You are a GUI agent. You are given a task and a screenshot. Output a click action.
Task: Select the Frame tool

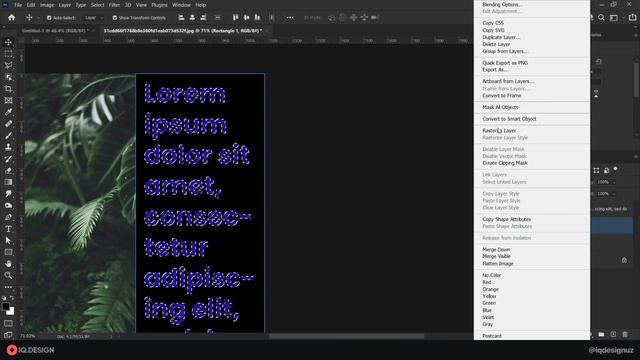coord(8,100)
